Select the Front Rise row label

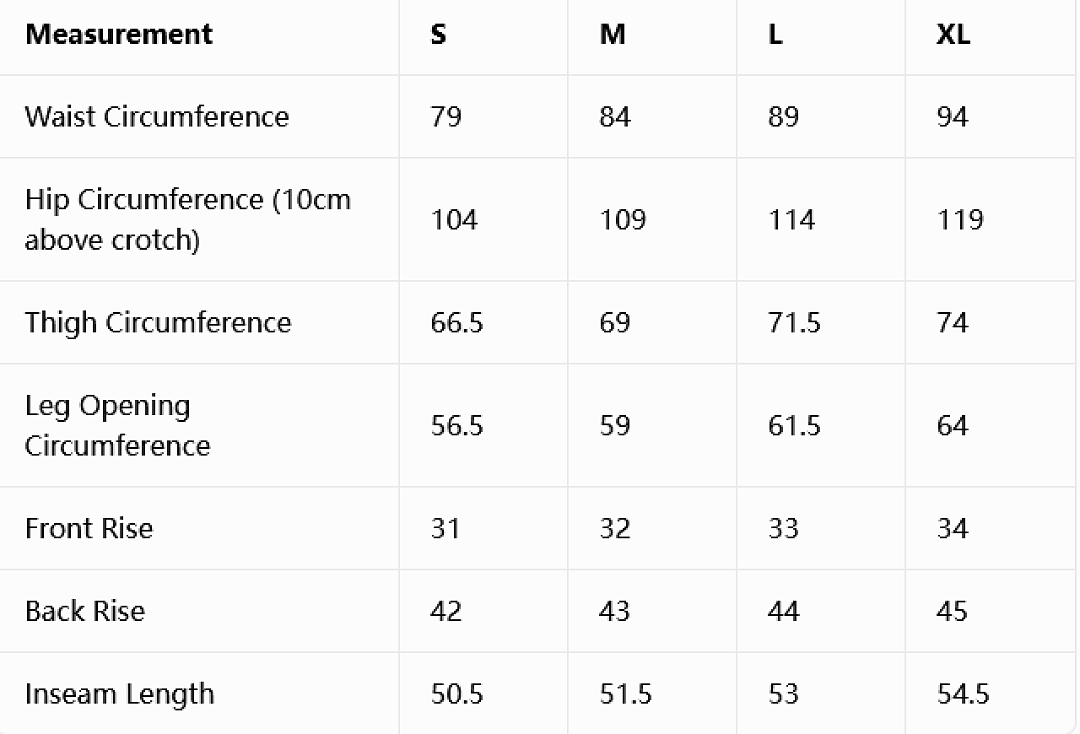89,528
